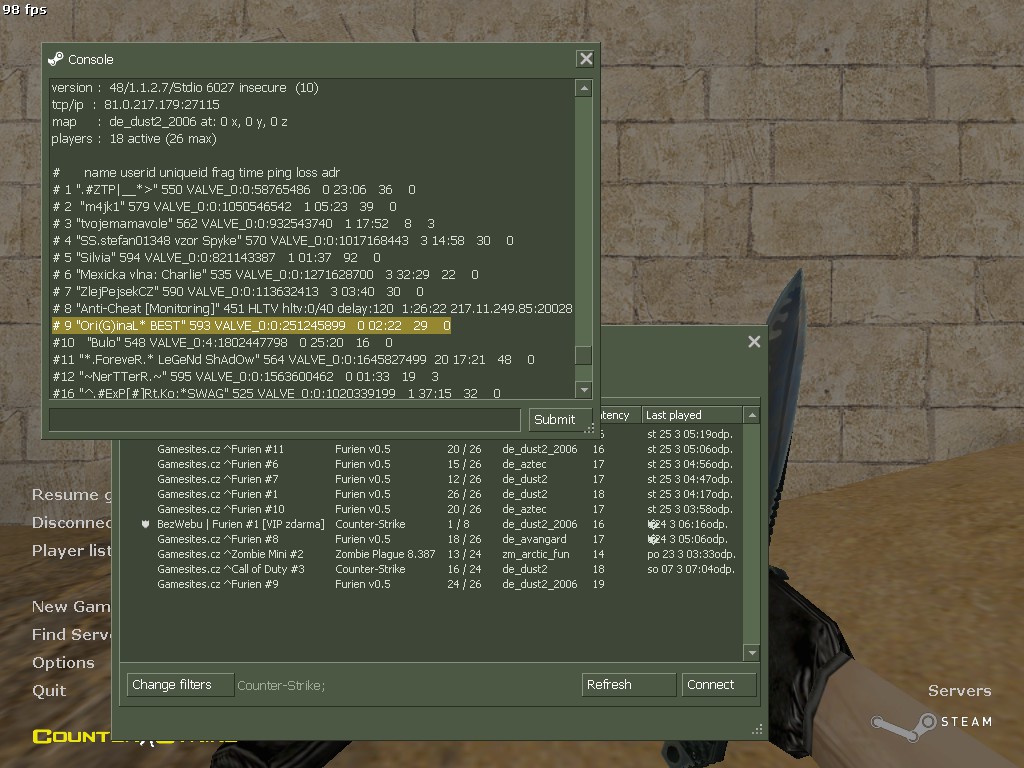Click the console down scroll arrow

coord(584,390)
